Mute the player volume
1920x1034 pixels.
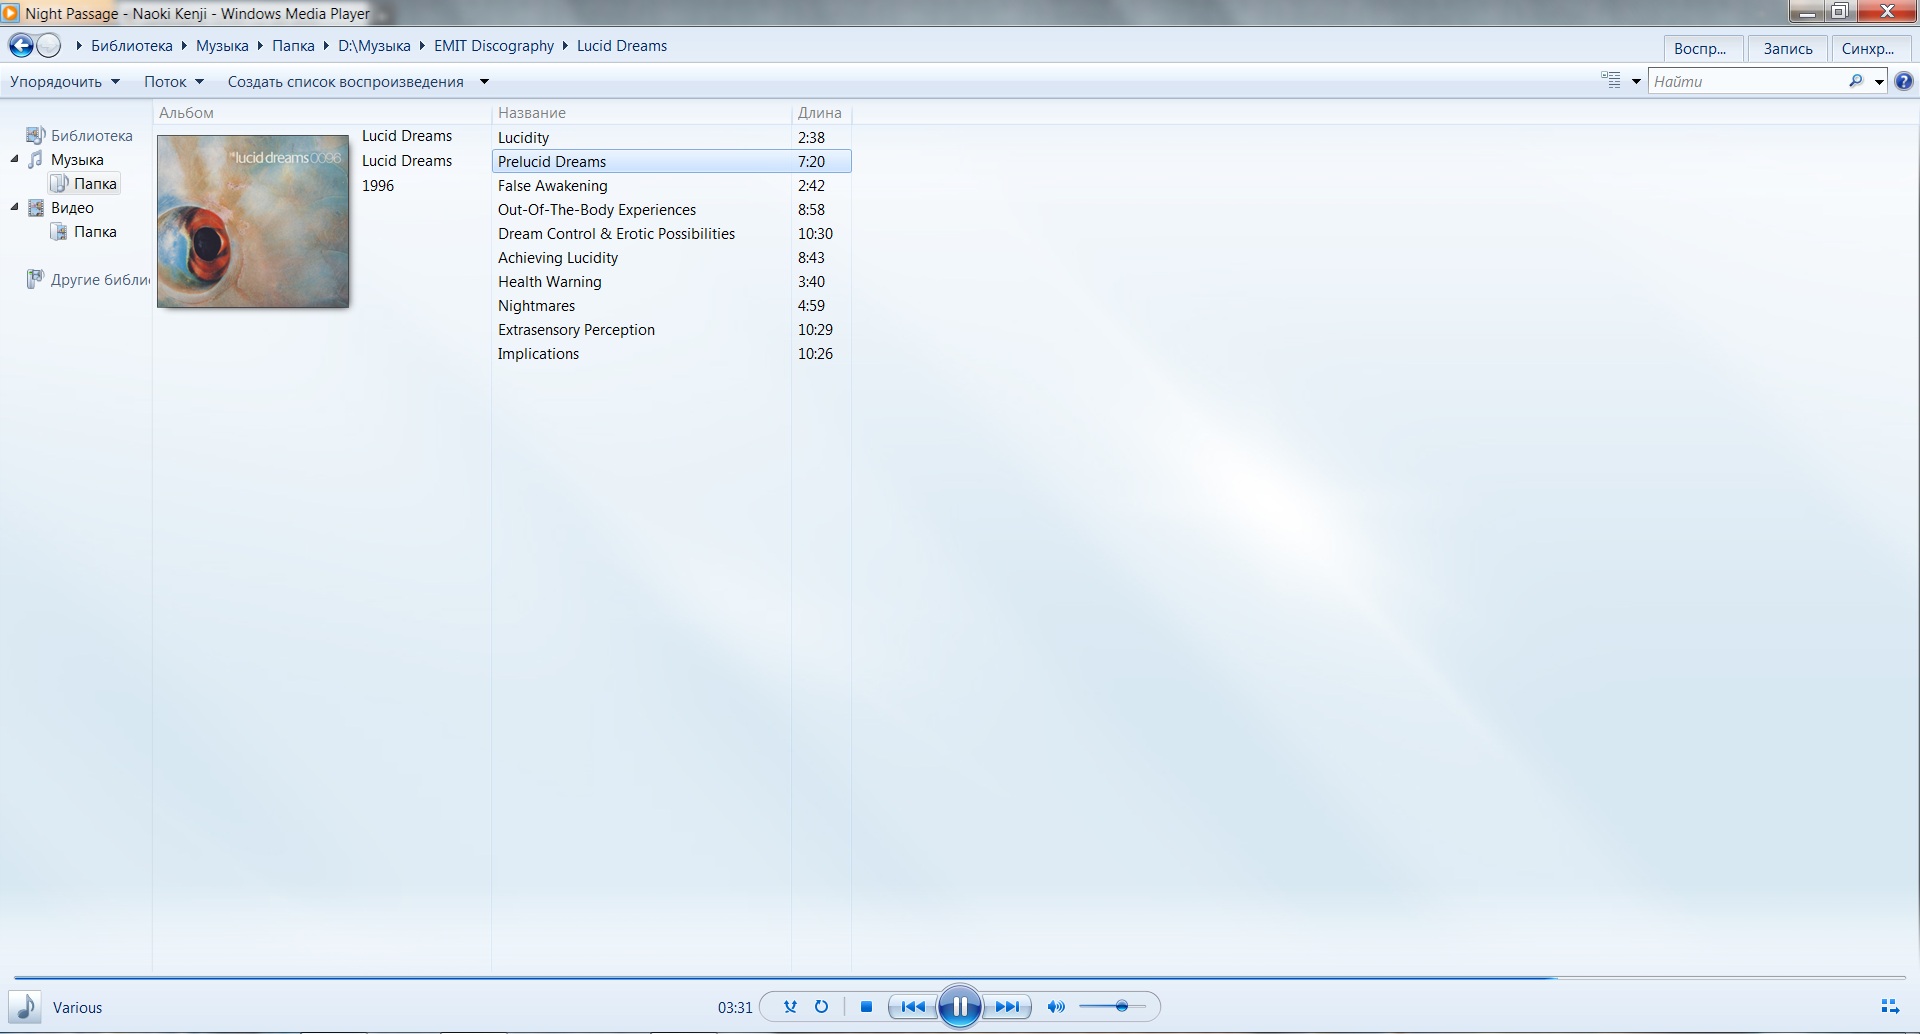pyautogui.click(x=1056, y=1007)
